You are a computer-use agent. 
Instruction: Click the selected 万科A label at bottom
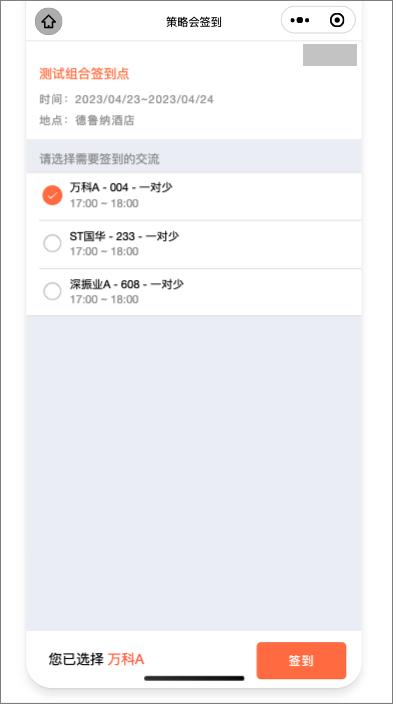tap(126, 660)
